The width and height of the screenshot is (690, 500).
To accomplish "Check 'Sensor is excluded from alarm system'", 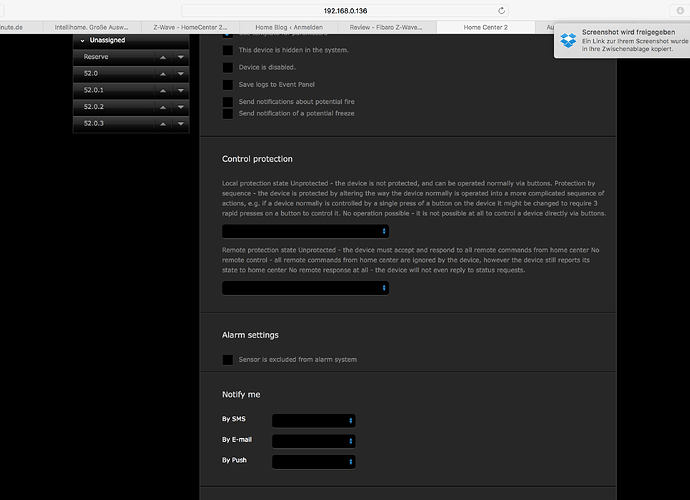I will (x=228, y=360).
